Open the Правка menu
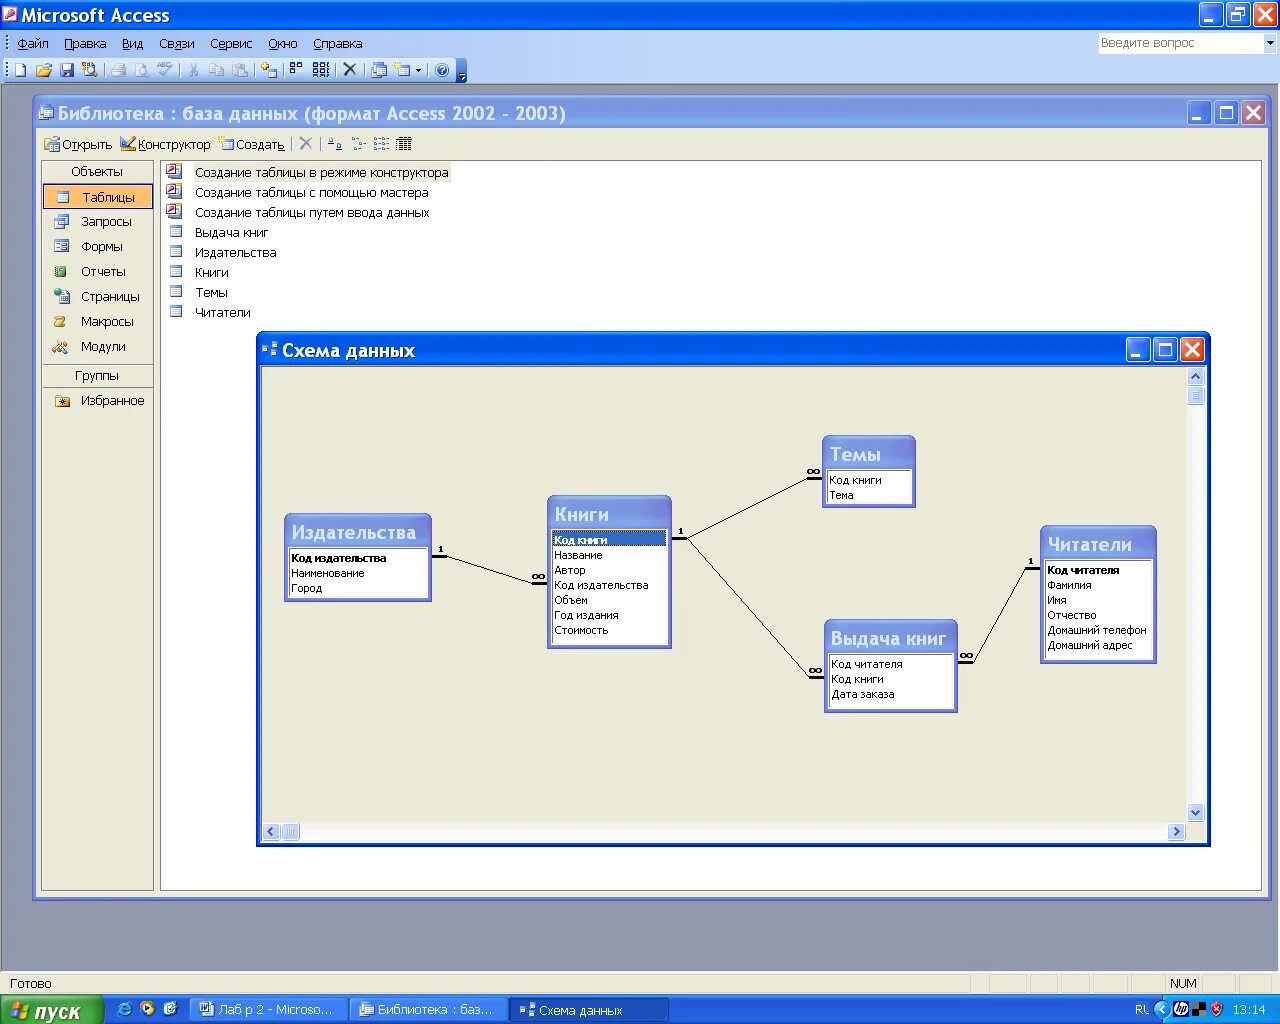The image size is (1280, 1024). coord(85,44)
